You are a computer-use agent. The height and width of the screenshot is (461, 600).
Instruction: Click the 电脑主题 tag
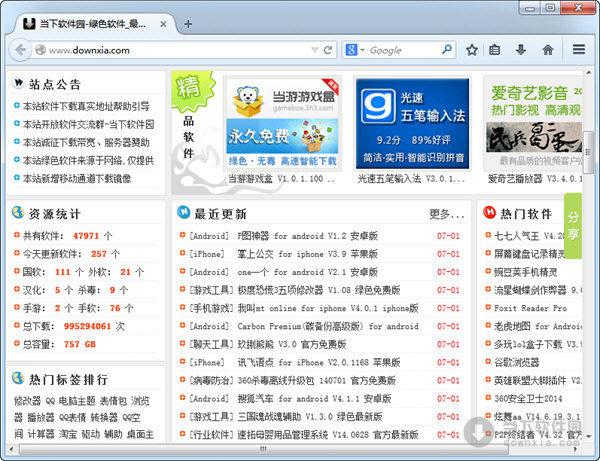[77, 401]
